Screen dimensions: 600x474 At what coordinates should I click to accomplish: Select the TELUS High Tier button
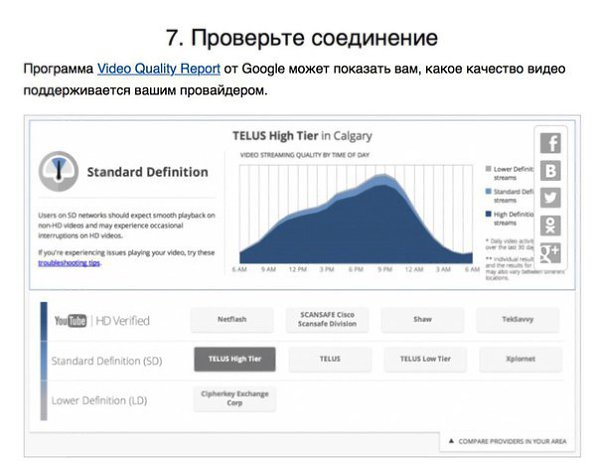click(235, 359)
